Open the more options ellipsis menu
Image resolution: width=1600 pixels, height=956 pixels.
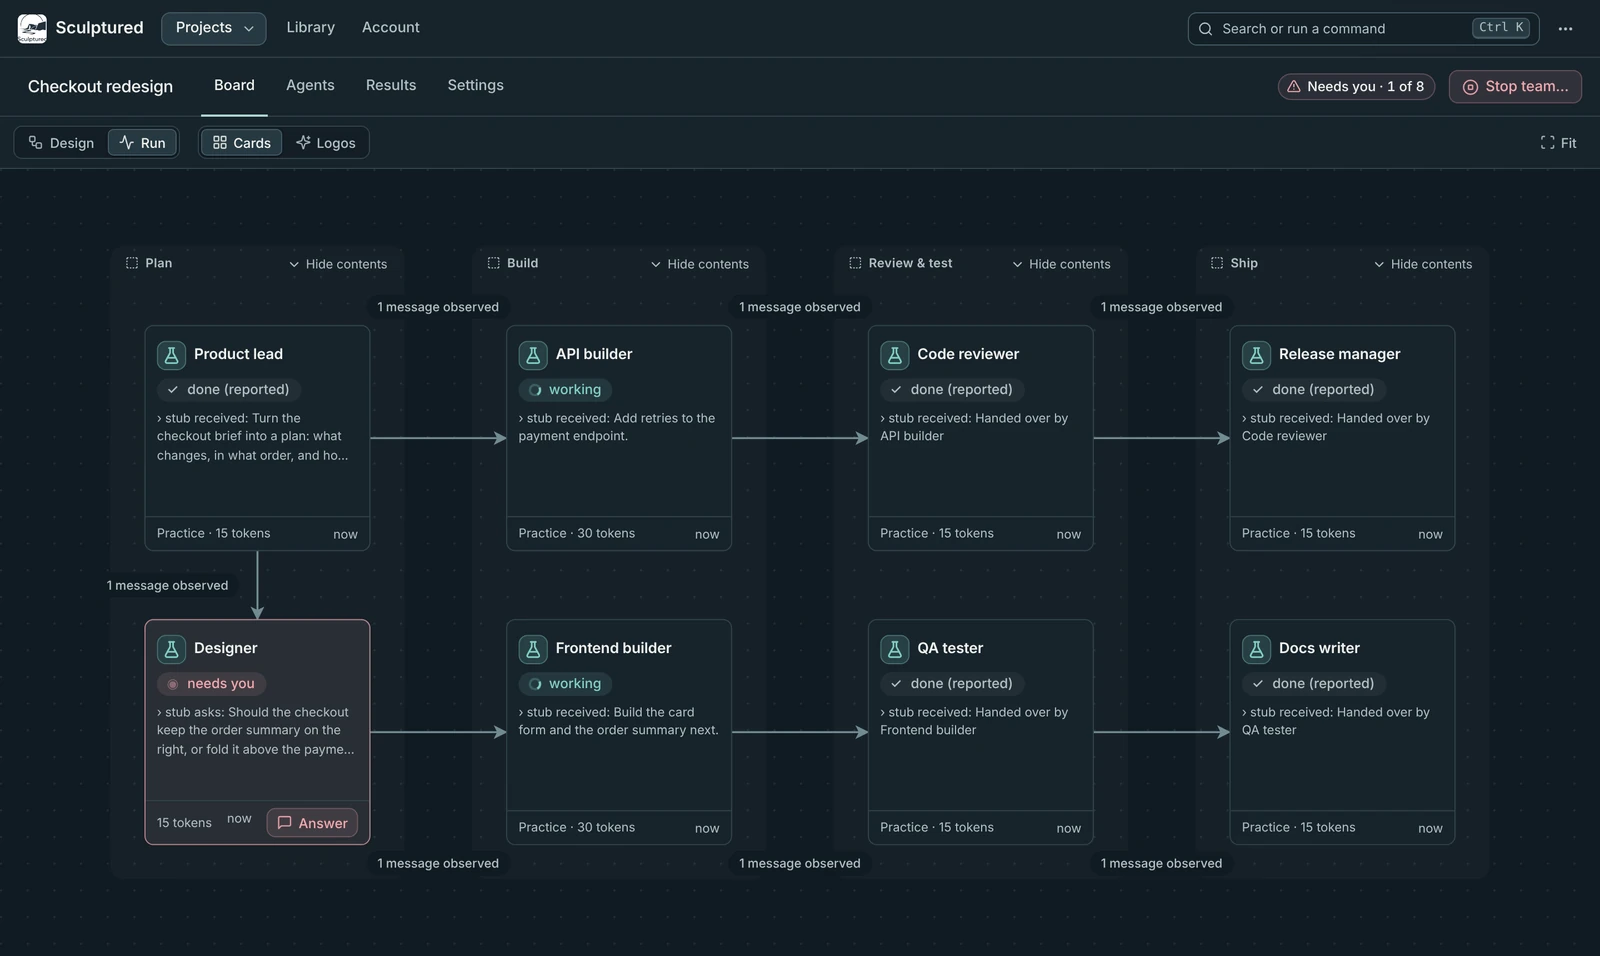pyautogui.click(x=1565, y=29)
